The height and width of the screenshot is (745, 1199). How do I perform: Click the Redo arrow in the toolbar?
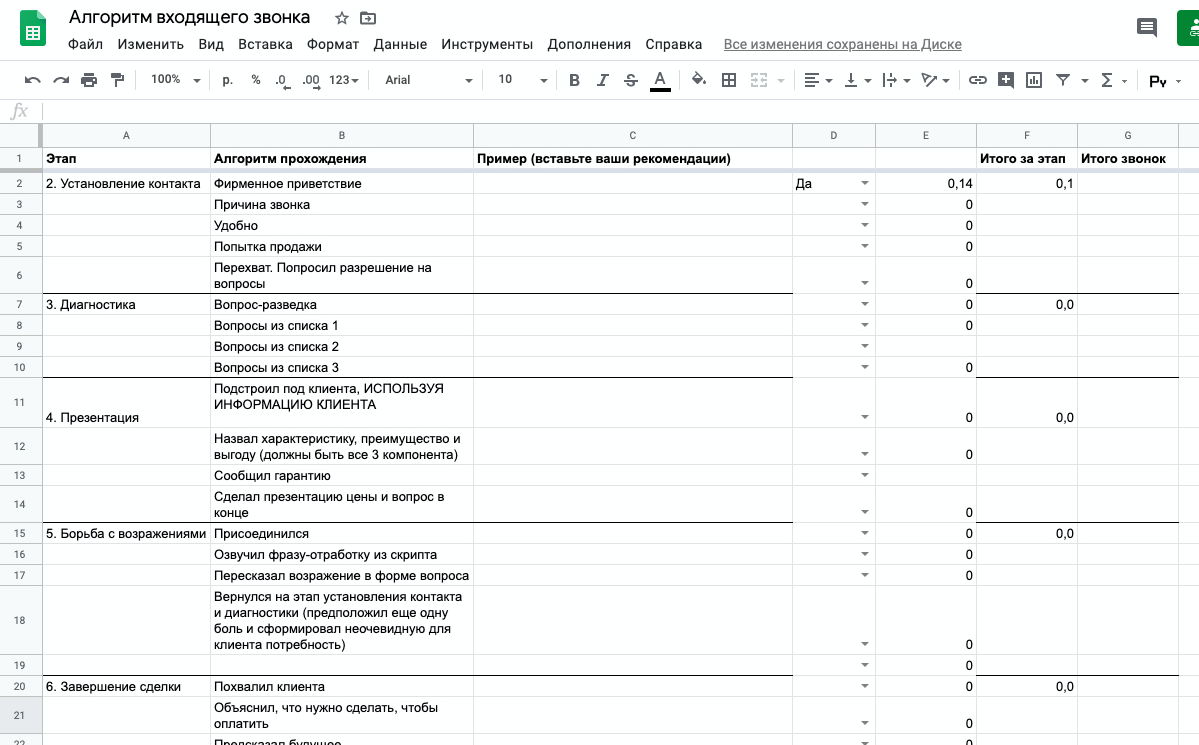(61, 80)
